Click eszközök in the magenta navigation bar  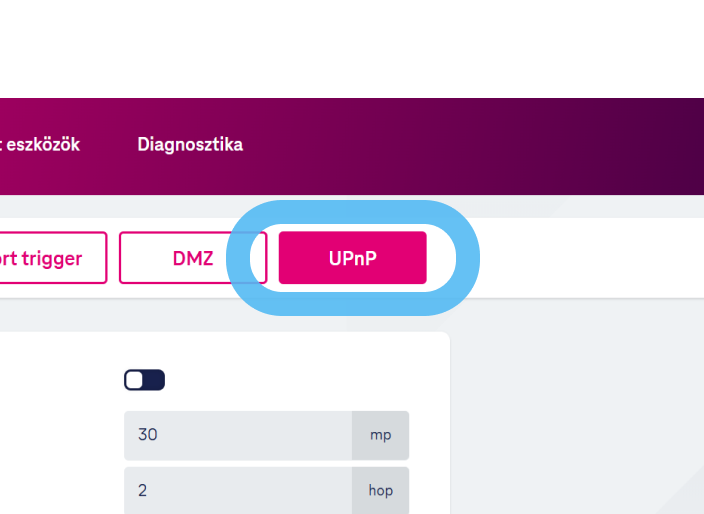click(x=42, y=145)
